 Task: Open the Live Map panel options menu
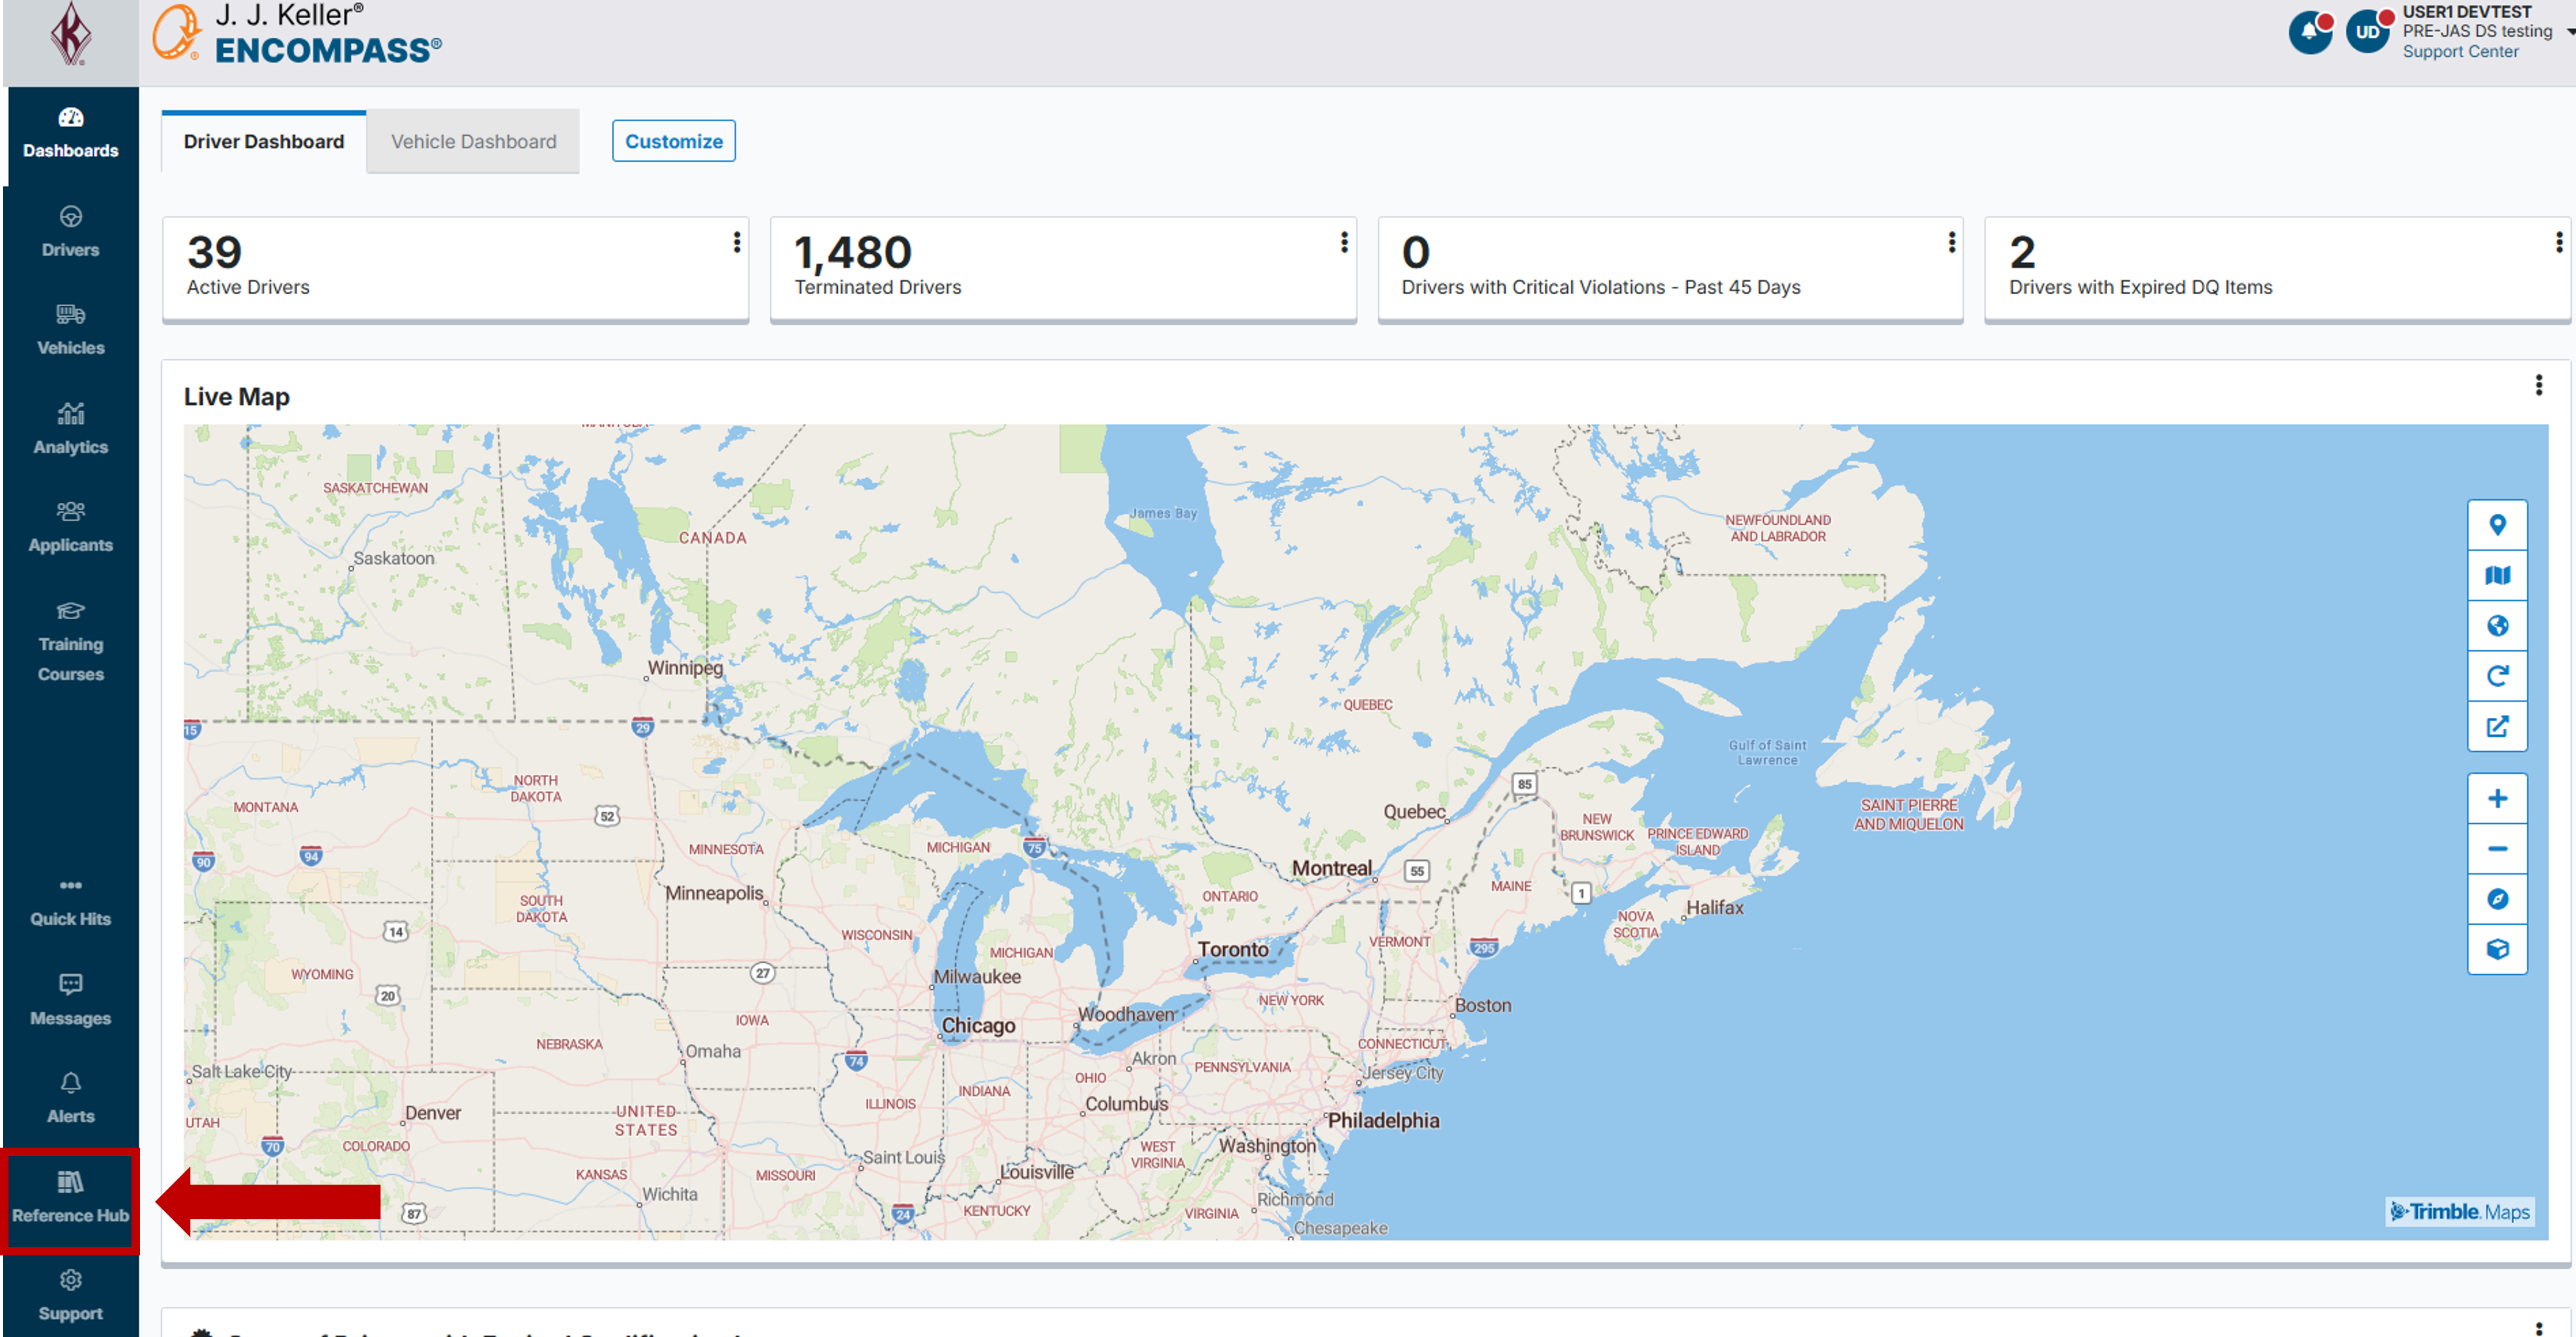2538,385
